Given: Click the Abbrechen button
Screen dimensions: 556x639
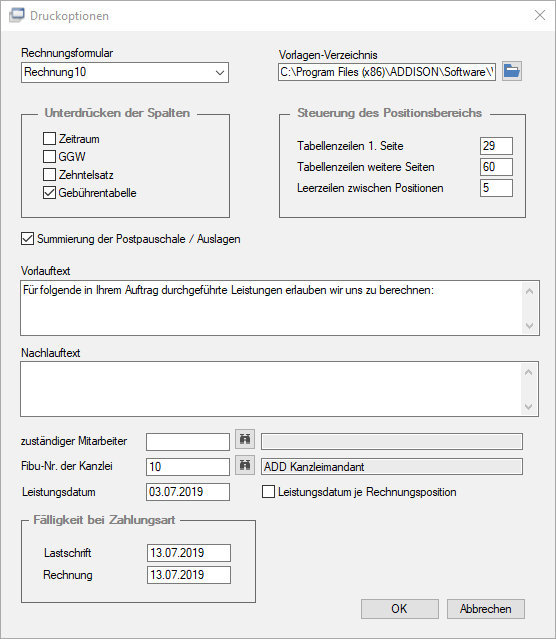Looking at the screenshot, I should pos(485,609).
